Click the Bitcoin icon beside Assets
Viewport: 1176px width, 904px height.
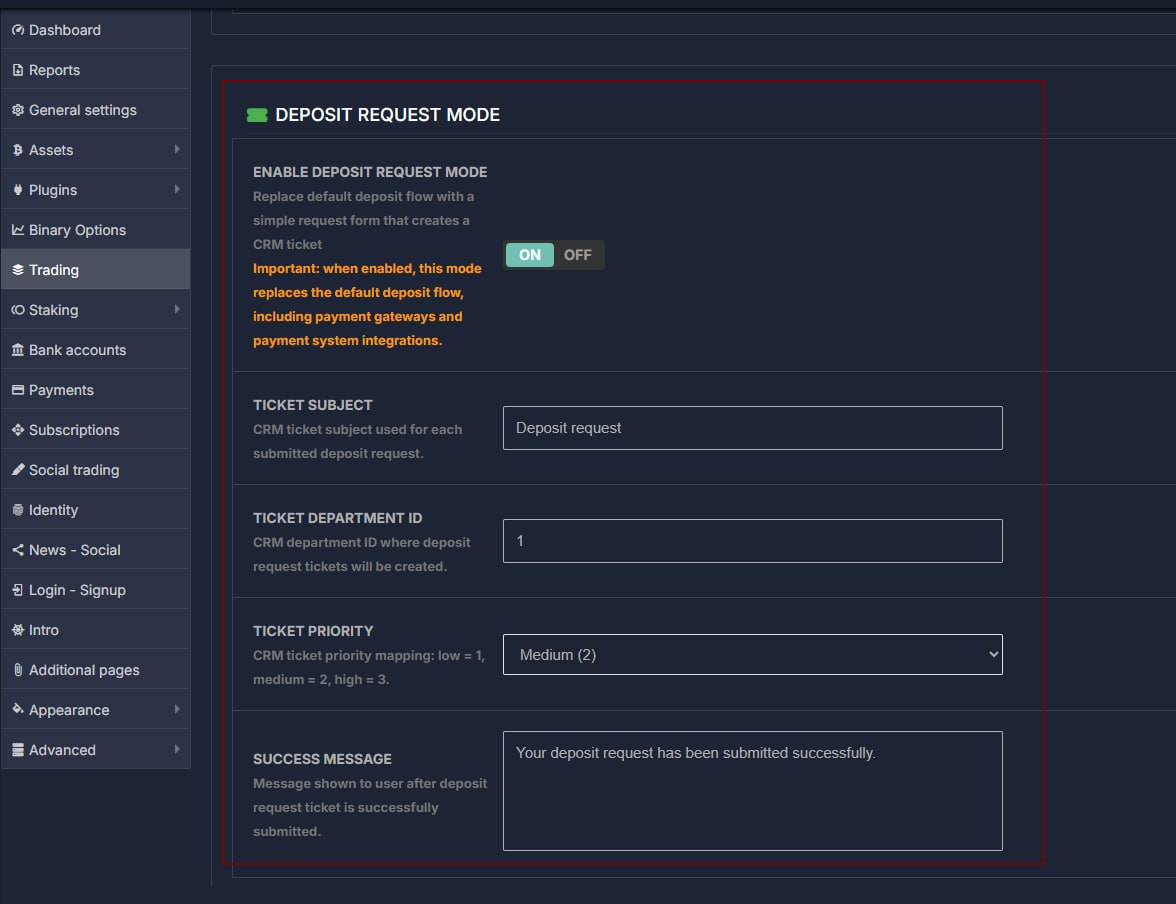tap(18, 150)
